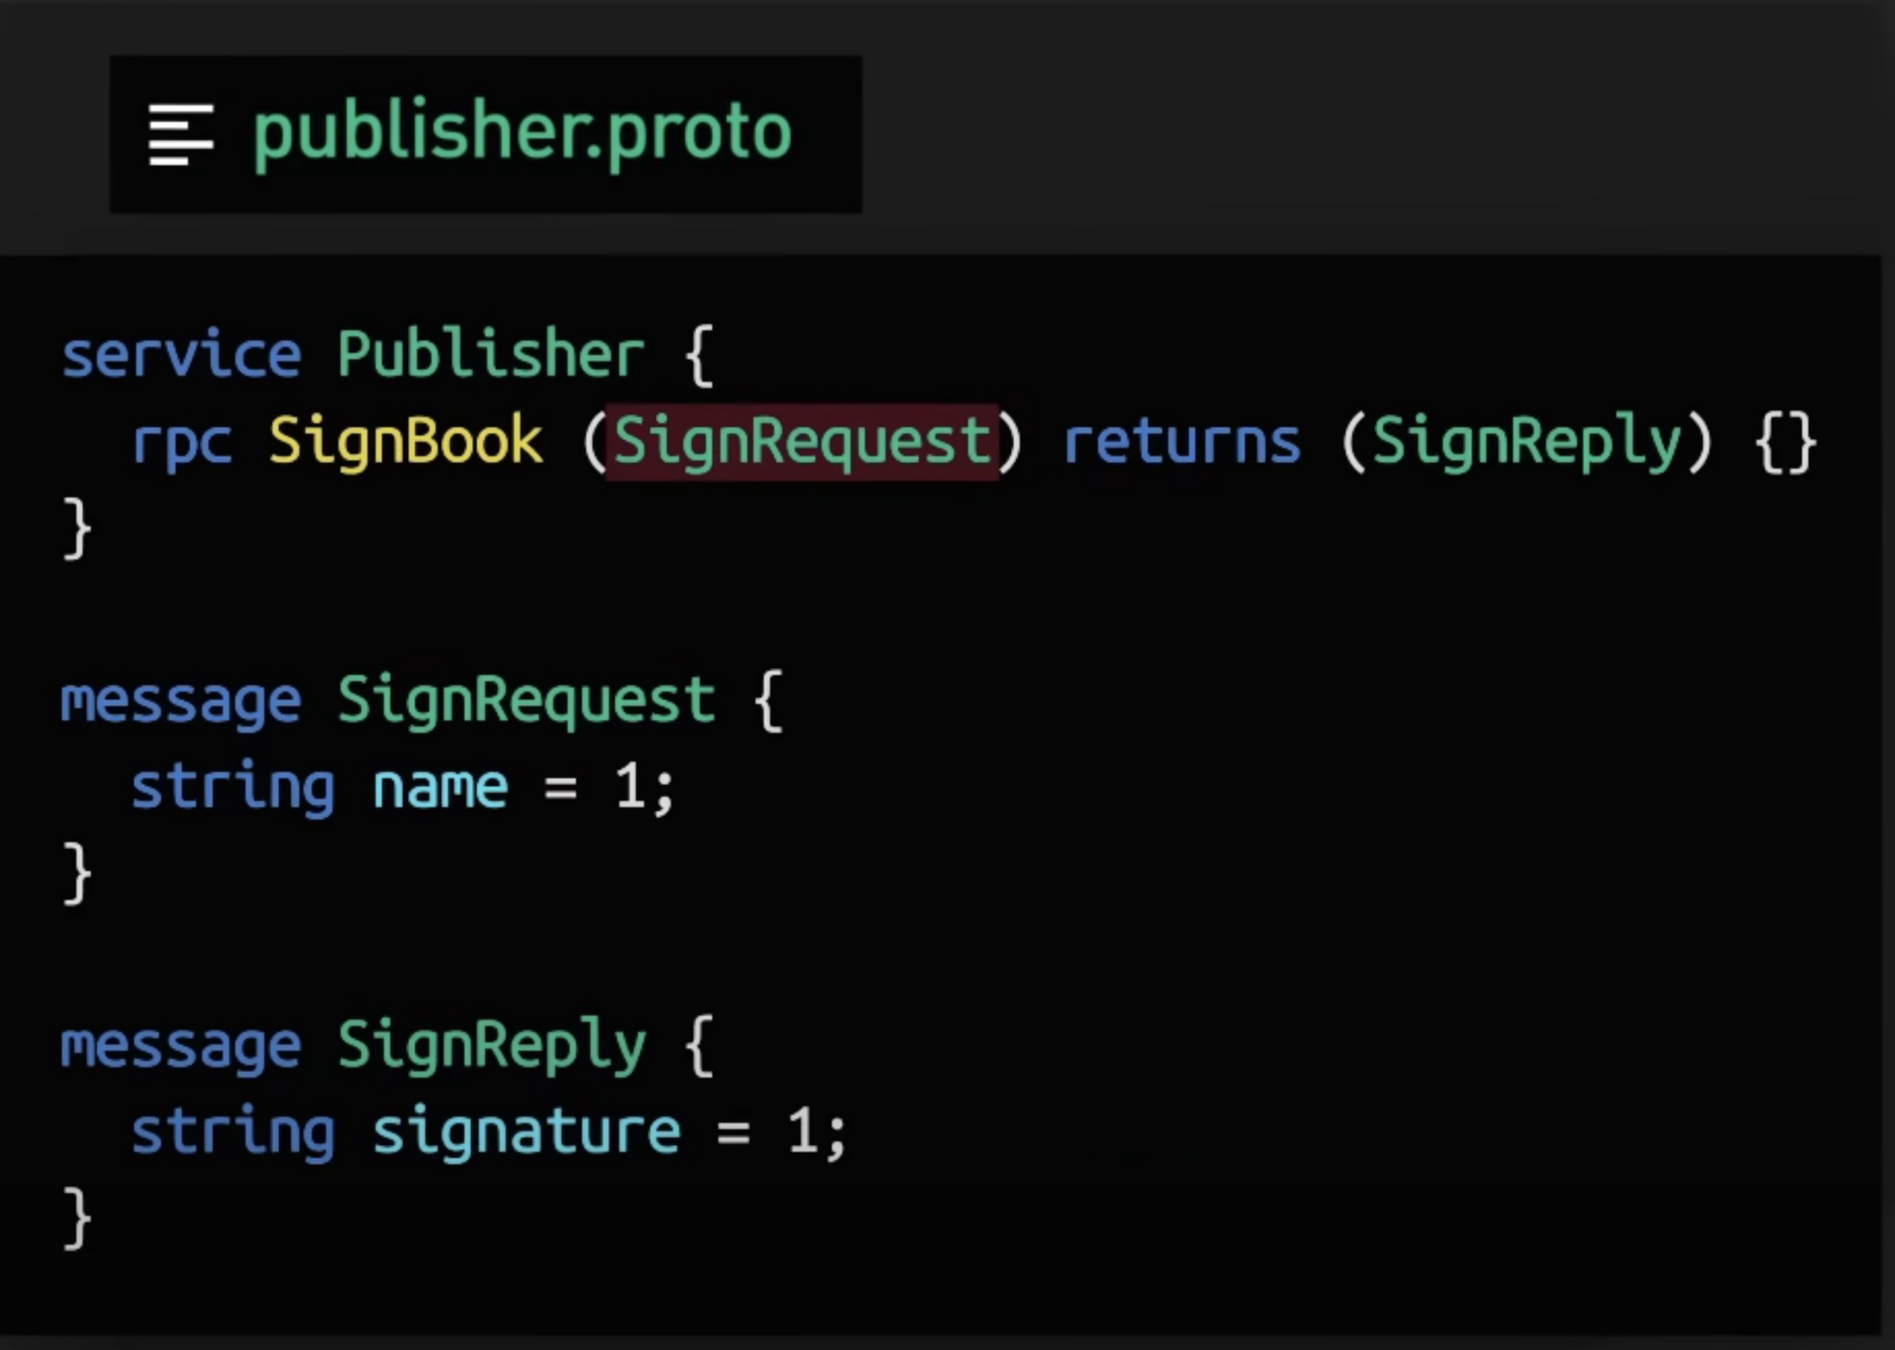Click the returns keyword
Screen dimensions: 1895x1350
coord(1181,441)
